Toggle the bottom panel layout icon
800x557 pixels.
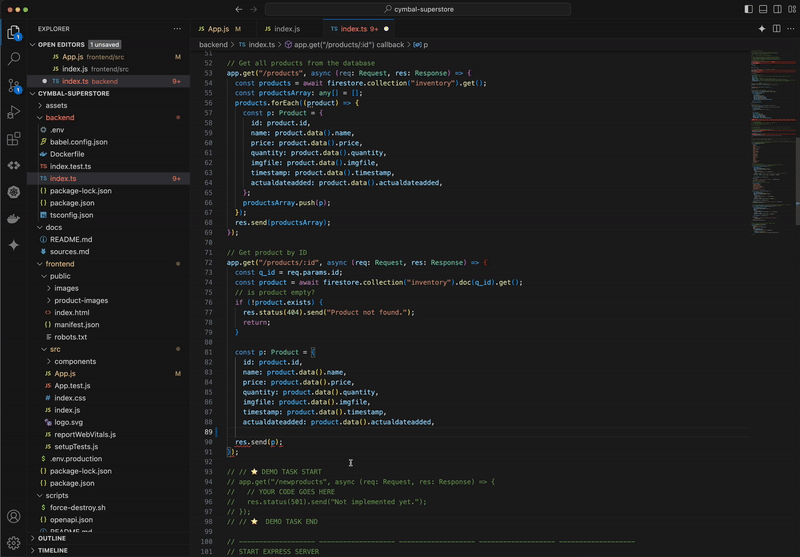coord(763,9)
